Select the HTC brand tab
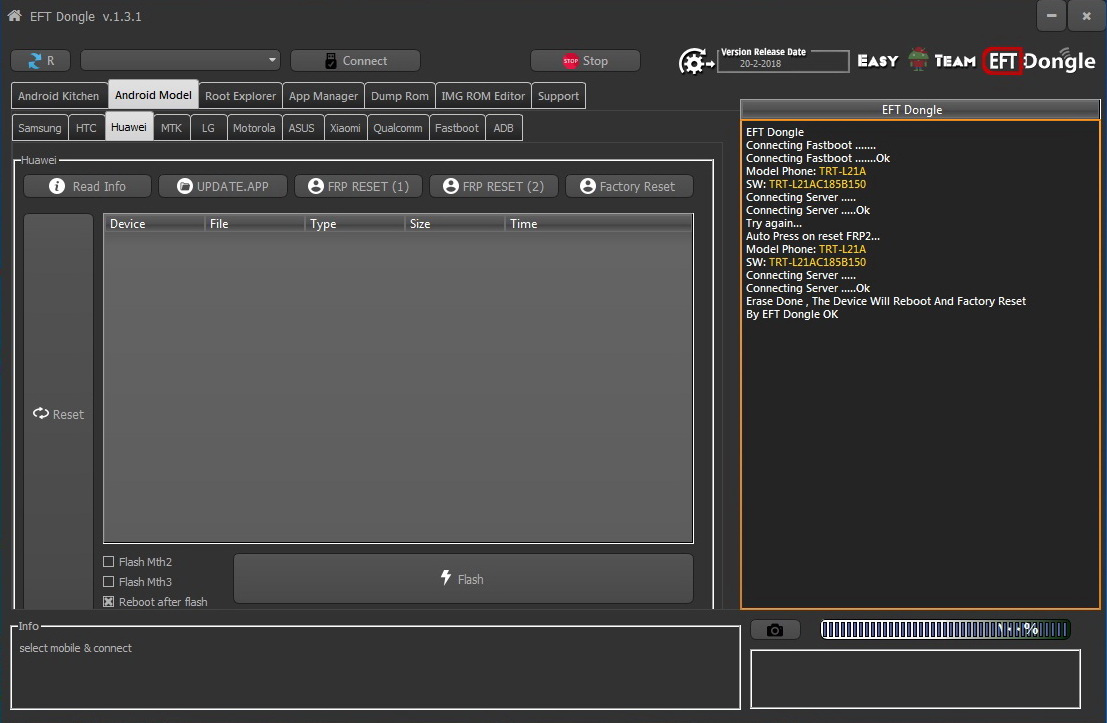1107x723 pixels. pyautogui.click(x=86, y=128)
